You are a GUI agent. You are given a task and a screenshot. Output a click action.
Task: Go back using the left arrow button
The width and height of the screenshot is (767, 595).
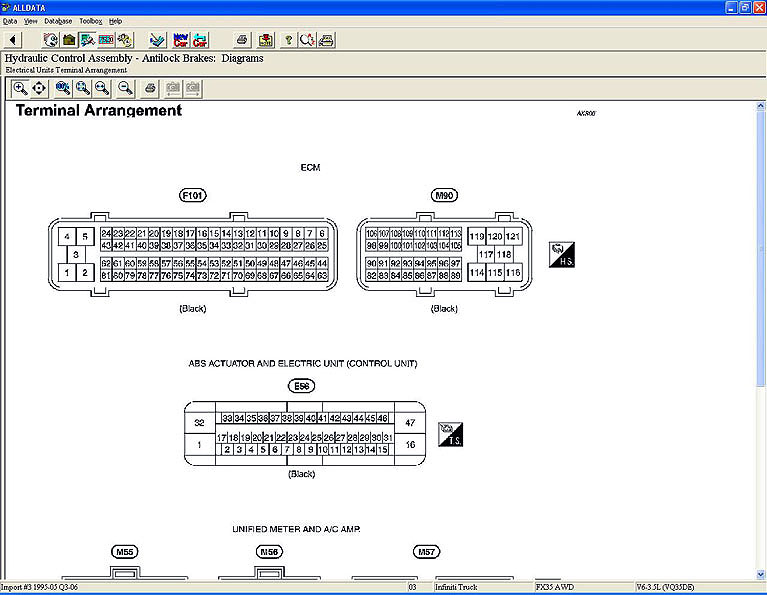click(12, 40)
